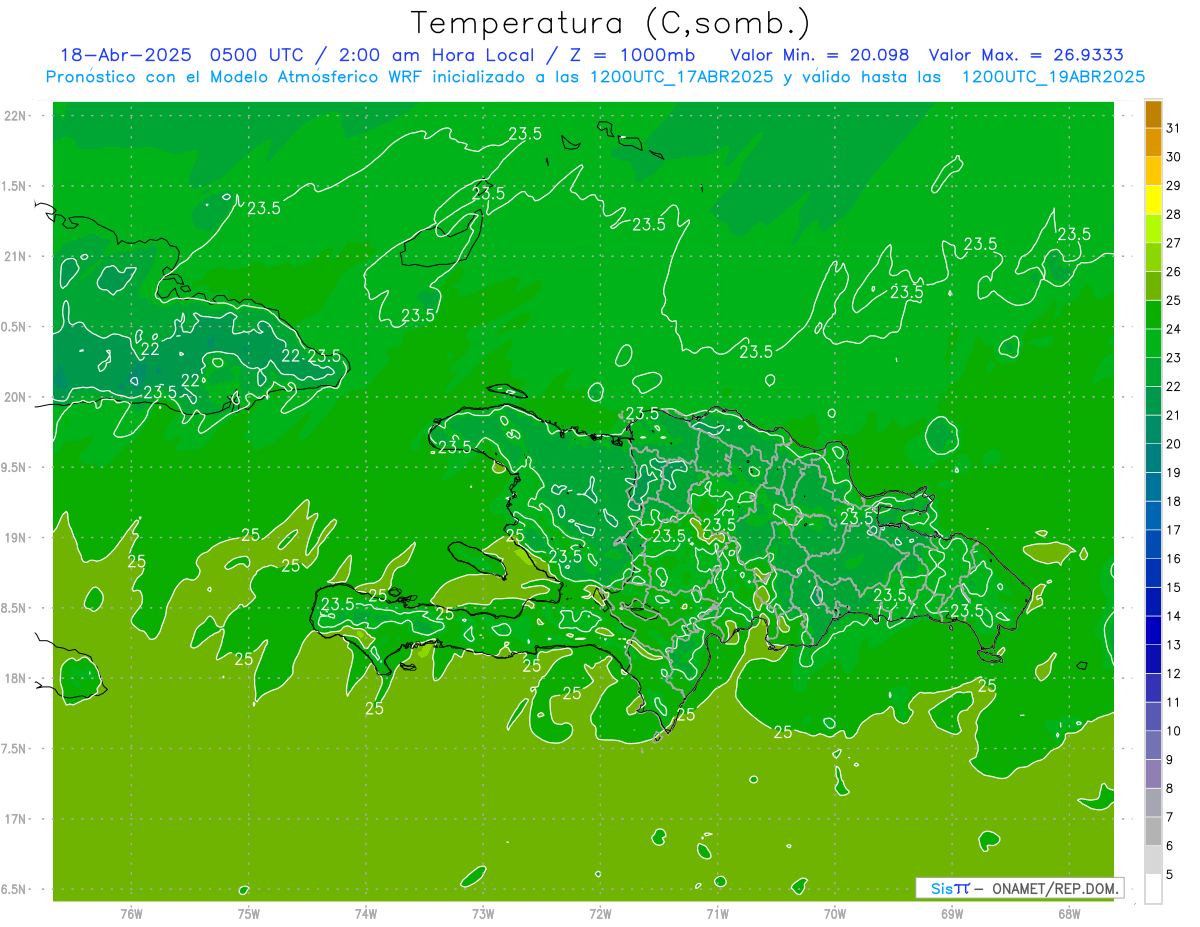Click the legend value '15'
This screenshot has height=927, width=1200.
[x=1174, y=588]
